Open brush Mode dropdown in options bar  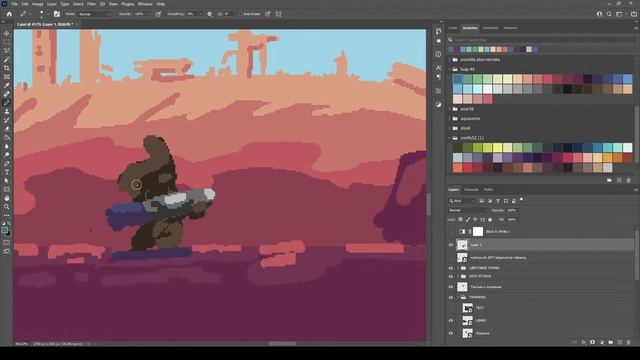[94, 14]
